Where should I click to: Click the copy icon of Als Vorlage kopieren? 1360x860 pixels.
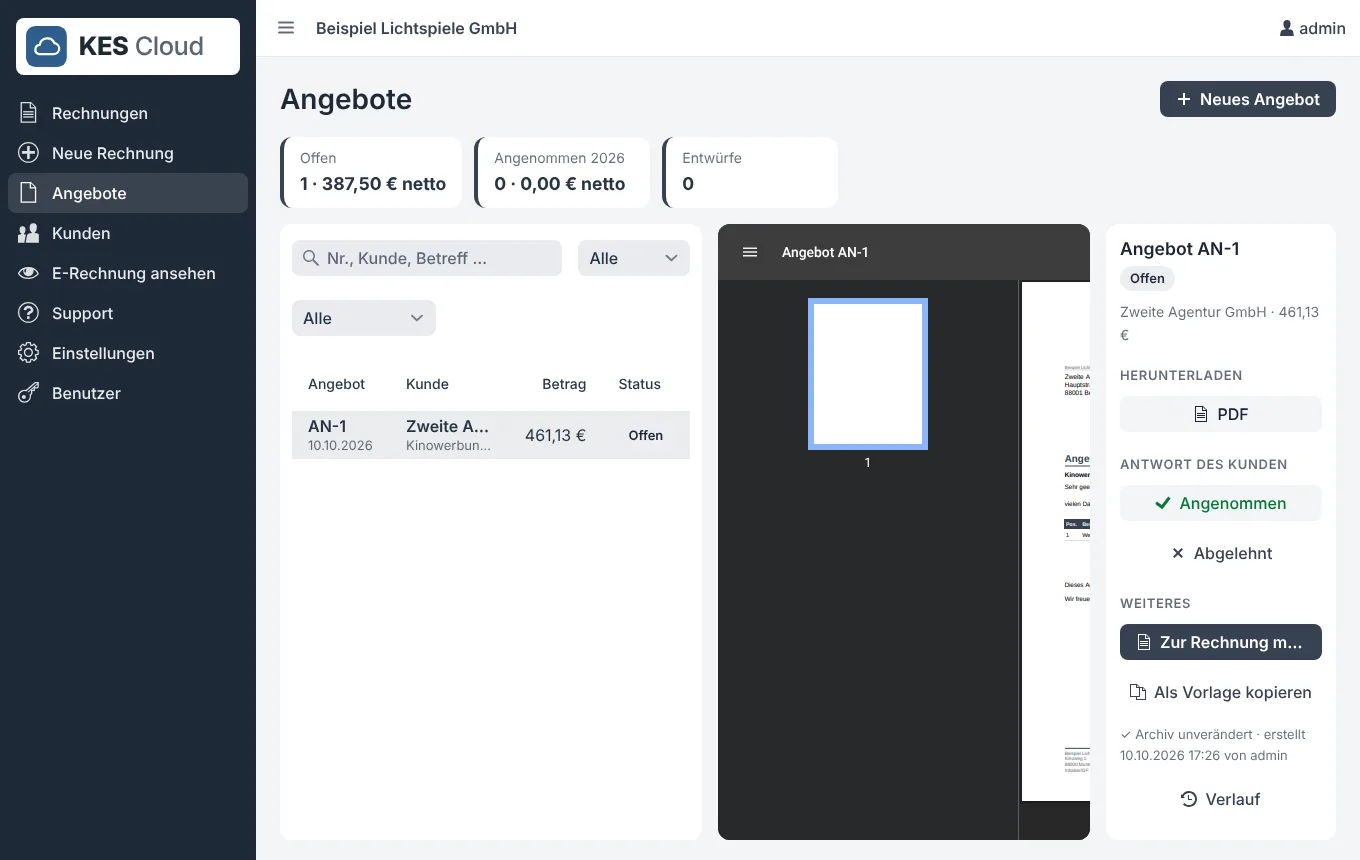pos(1138,692)
